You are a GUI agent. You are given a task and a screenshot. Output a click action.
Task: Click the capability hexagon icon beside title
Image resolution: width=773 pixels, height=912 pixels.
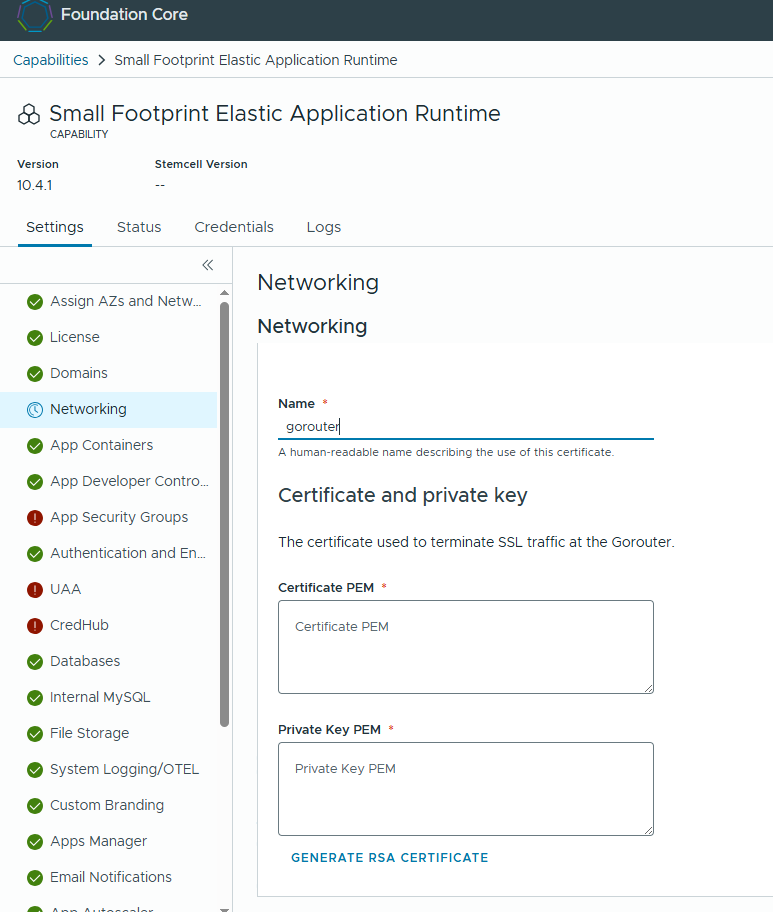[29, 115]
